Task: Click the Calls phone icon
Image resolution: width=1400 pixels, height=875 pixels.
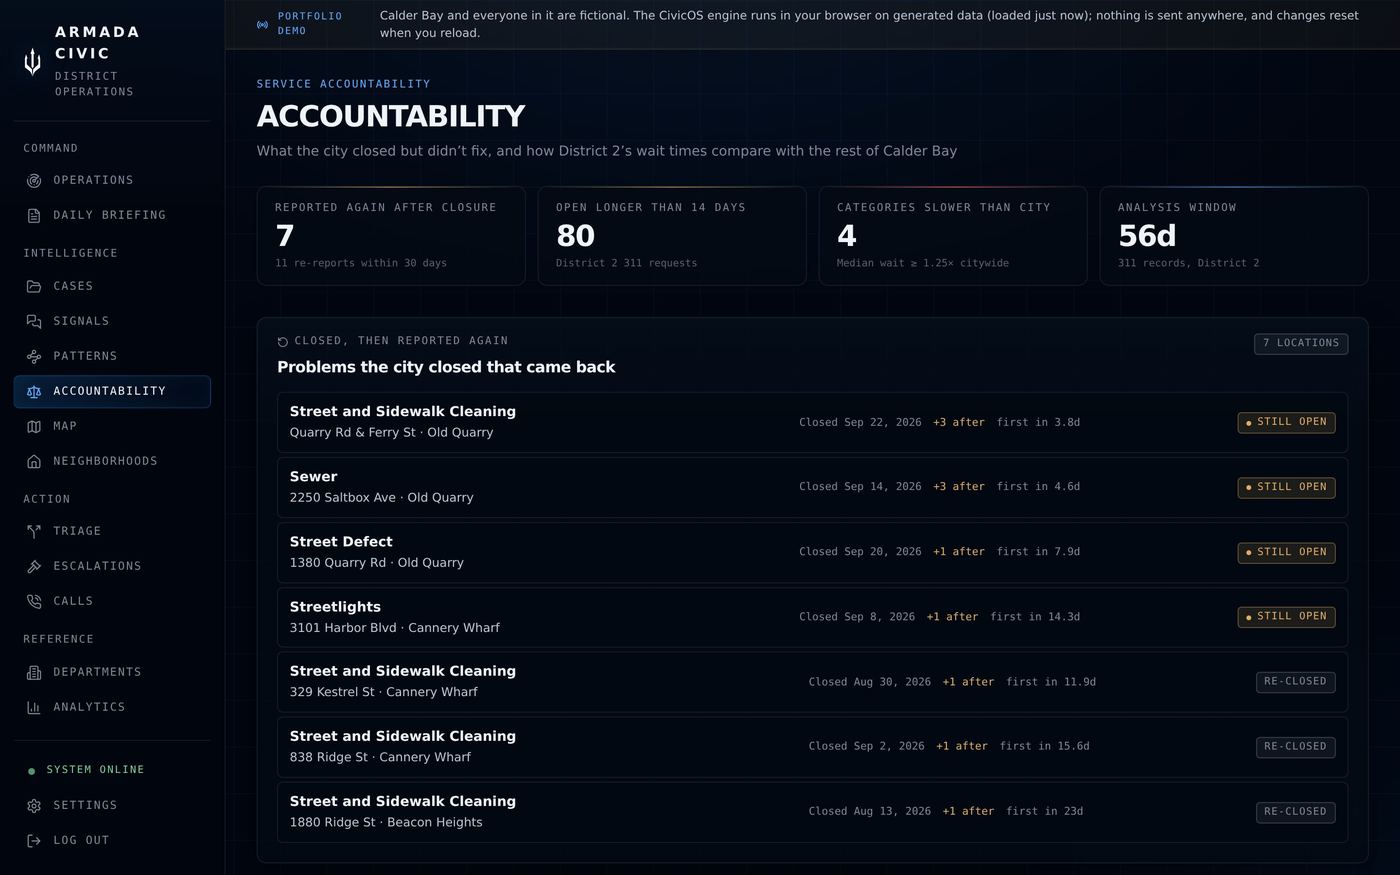Action: (x=34, y=602)
